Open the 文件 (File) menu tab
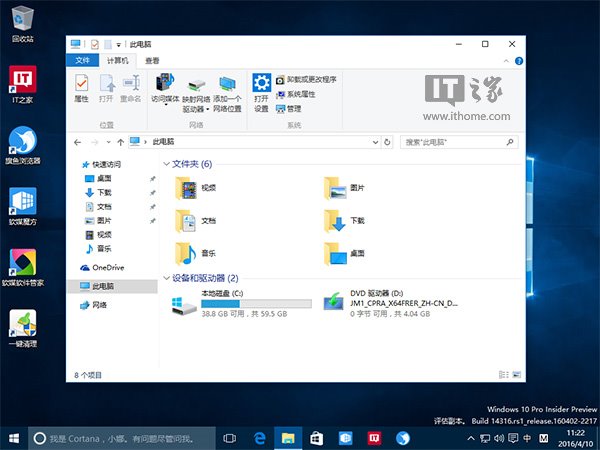The image size is (600, 450). 82,61
